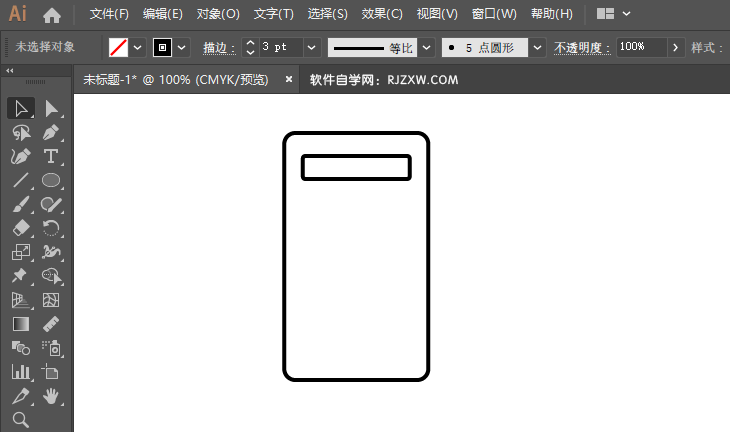Select the Hand tool
730x432 pixels.
click(x=51, y=396)
